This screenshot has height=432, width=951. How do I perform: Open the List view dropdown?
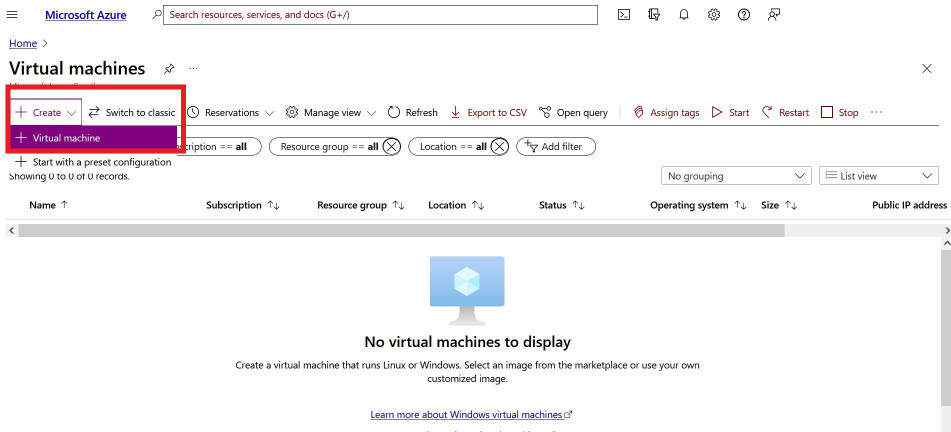(x=878, y=176)
